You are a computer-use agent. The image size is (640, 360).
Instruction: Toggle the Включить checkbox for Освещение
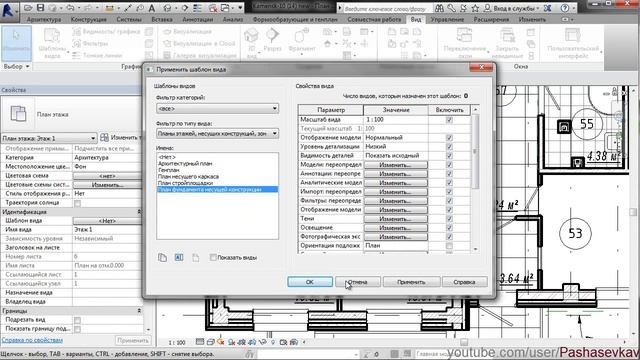tap(449, 227)
